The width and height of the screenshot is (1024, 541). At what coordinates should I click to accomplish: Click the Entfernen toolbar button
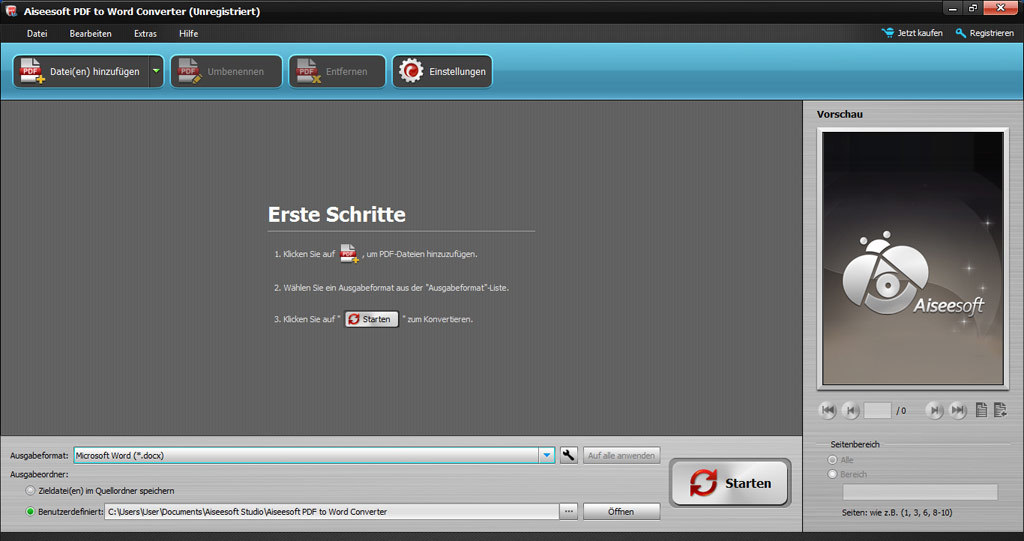click(x=337, y=71)
